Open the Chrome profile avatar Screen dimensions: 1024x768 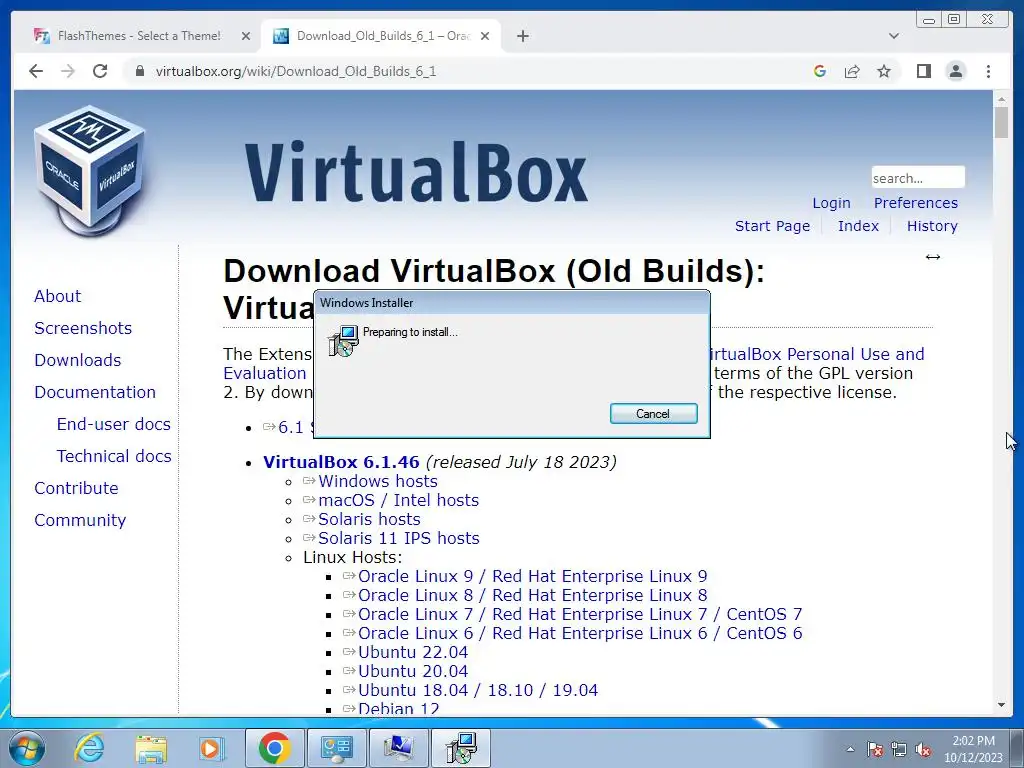point(955,71)
